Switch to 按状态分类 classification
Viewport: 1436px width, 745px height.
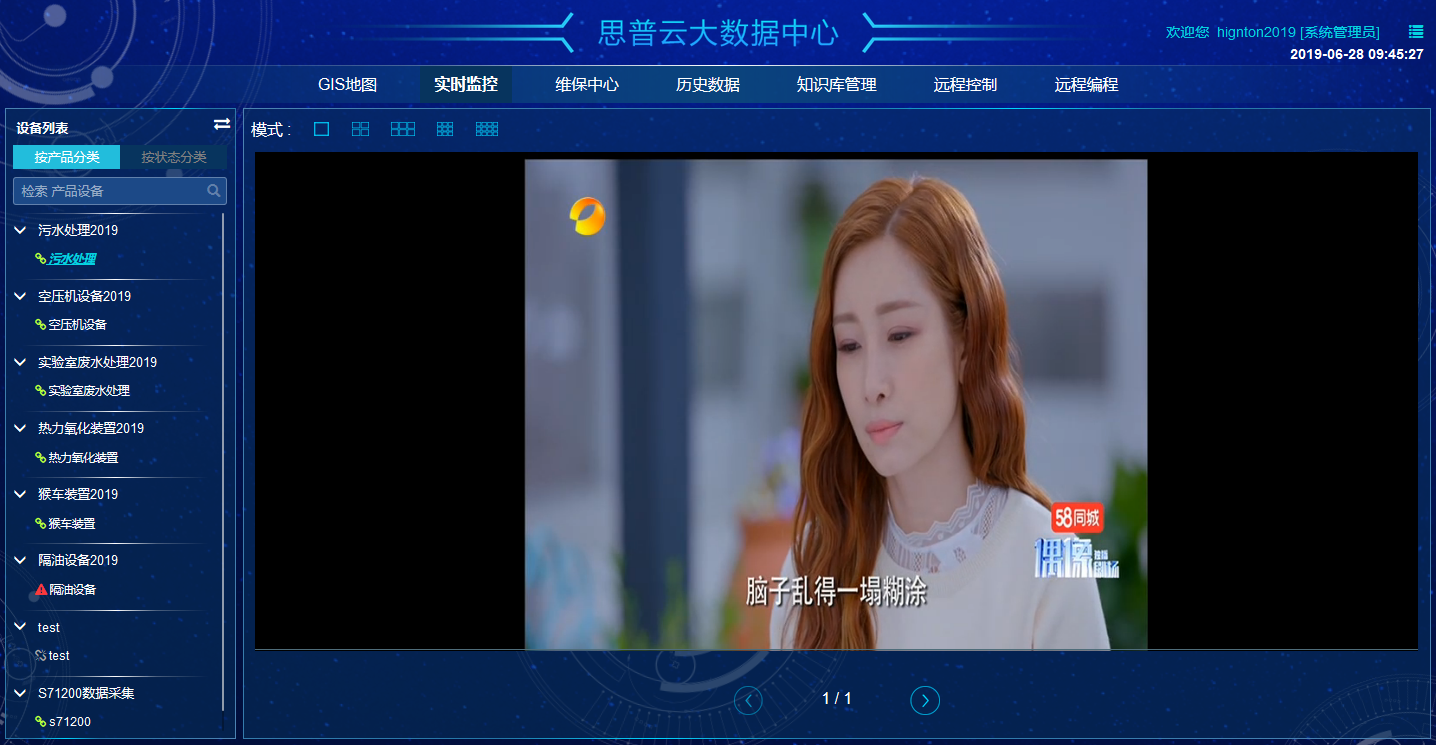click(x=174, y=157)
